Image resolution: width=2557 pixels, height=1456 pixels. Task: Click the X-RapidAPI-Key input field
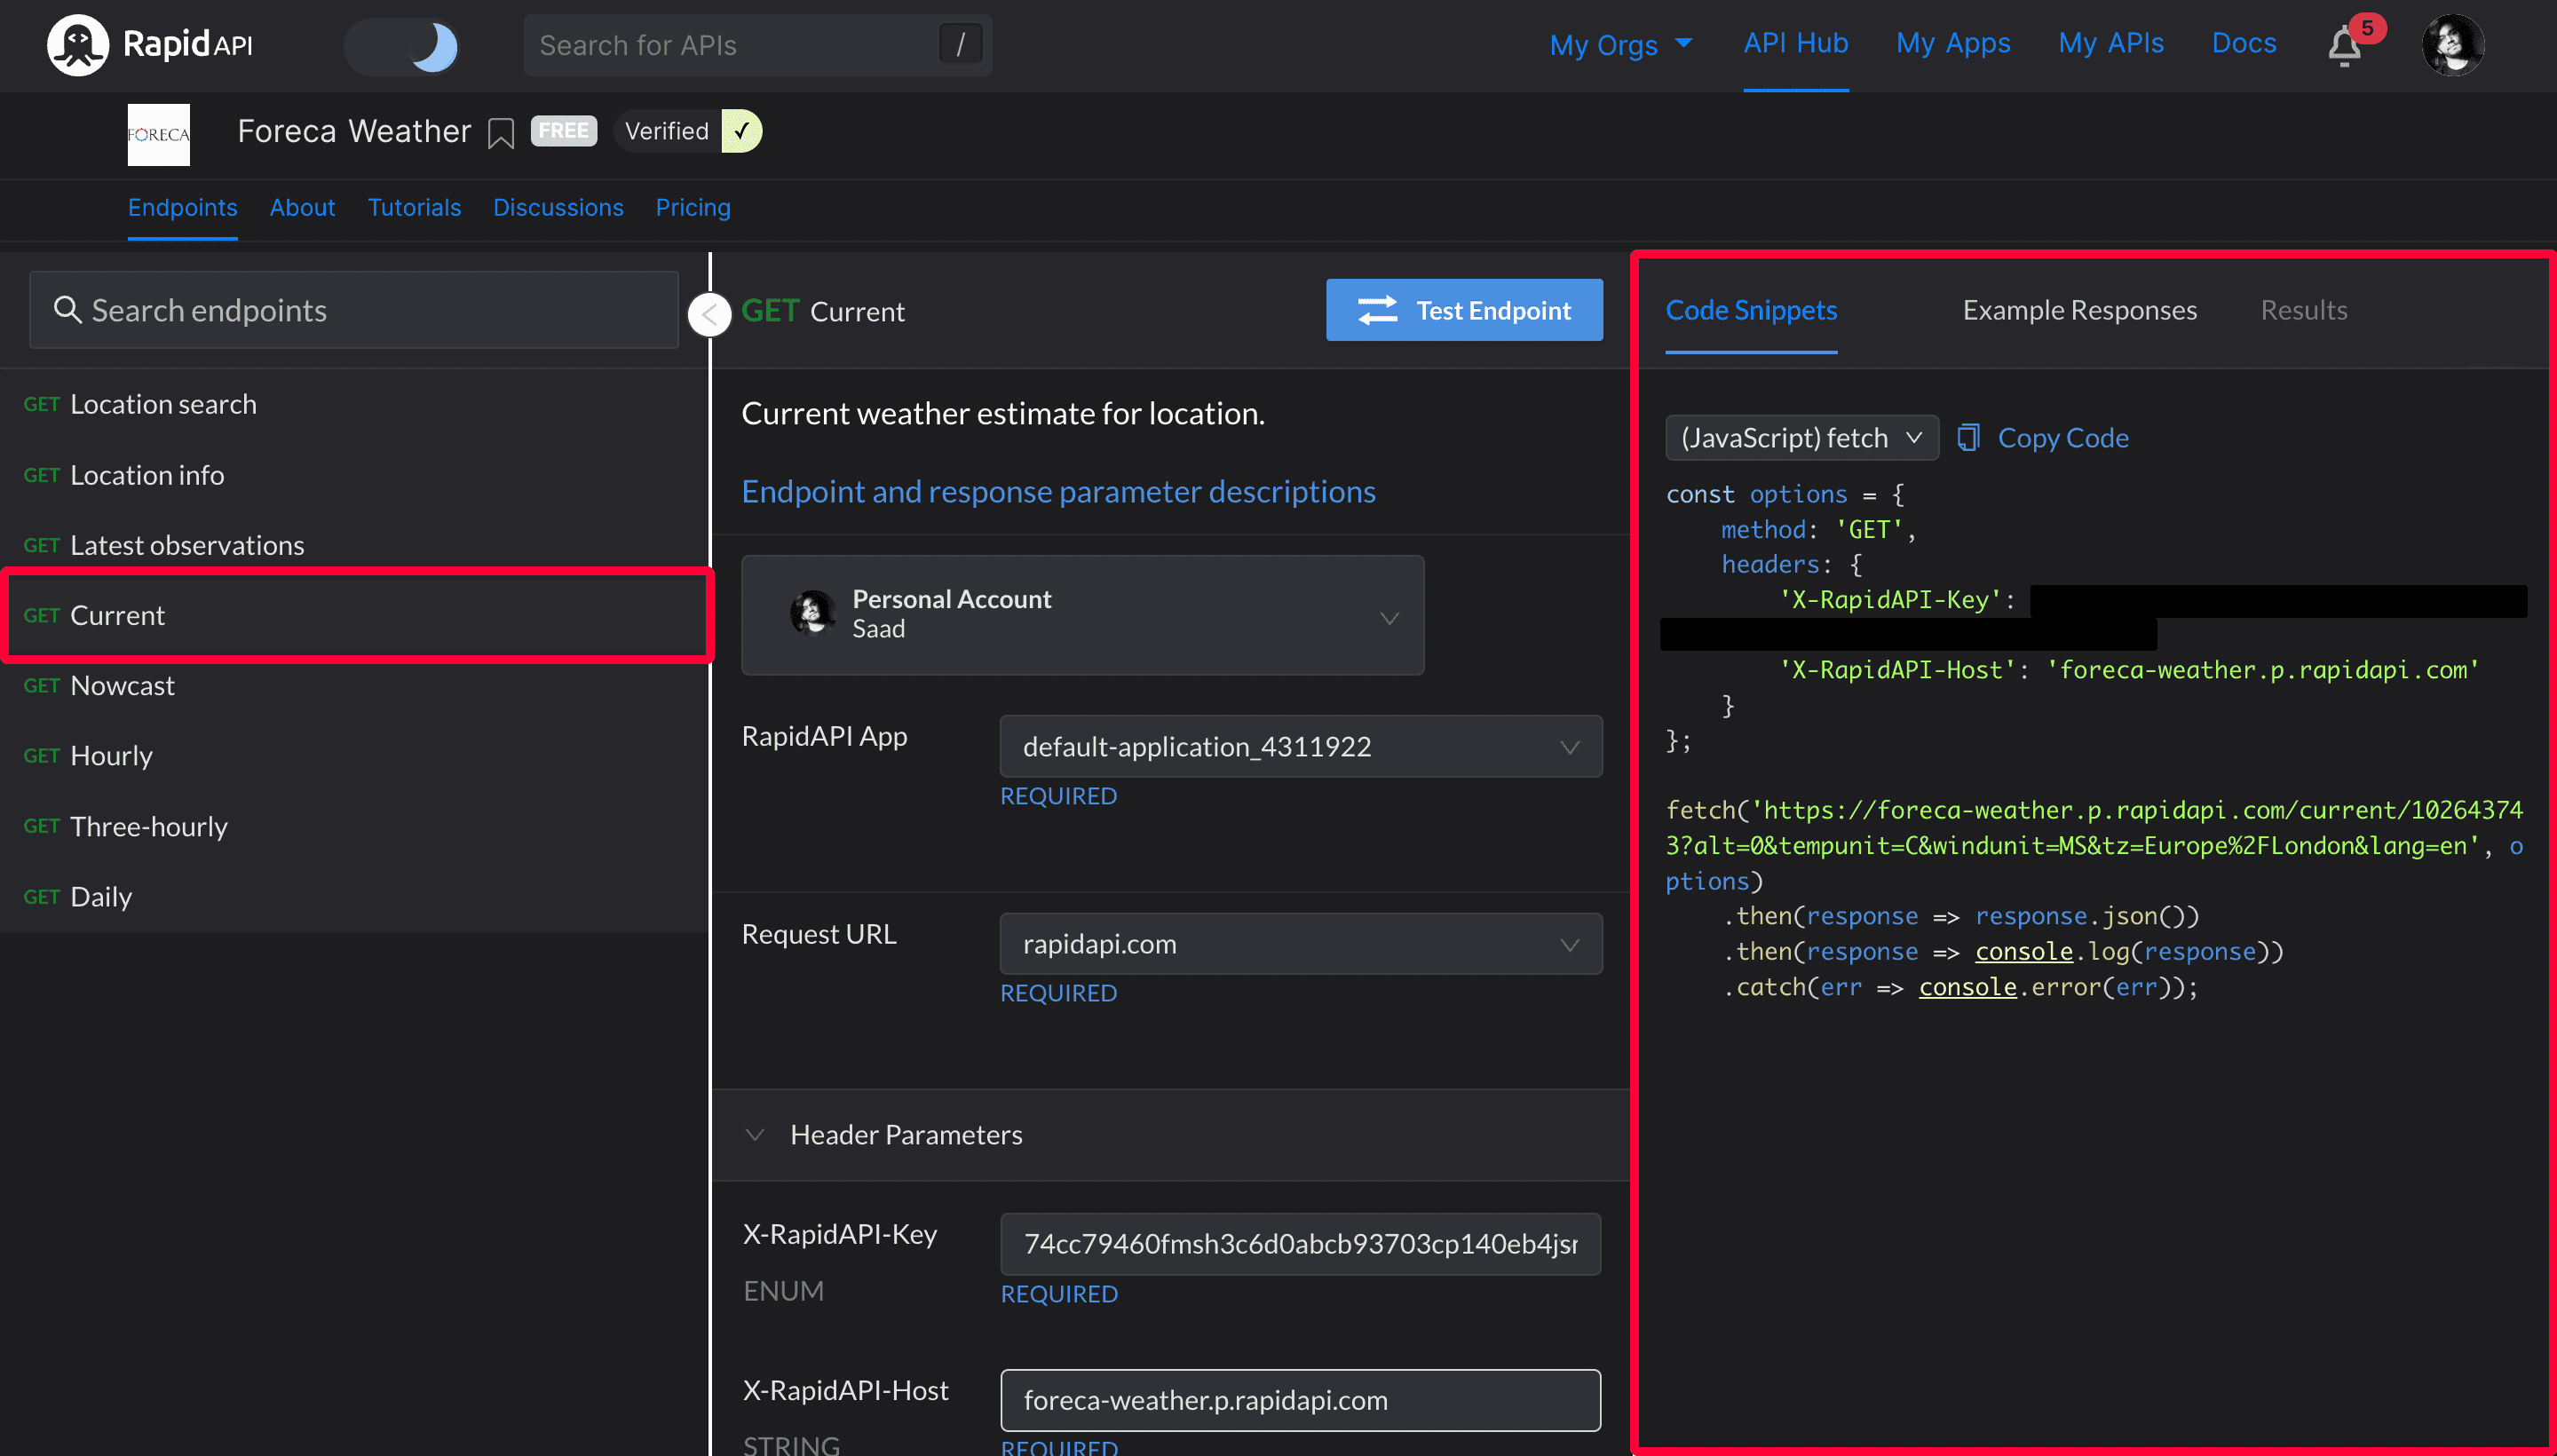pos(1300,1244)
